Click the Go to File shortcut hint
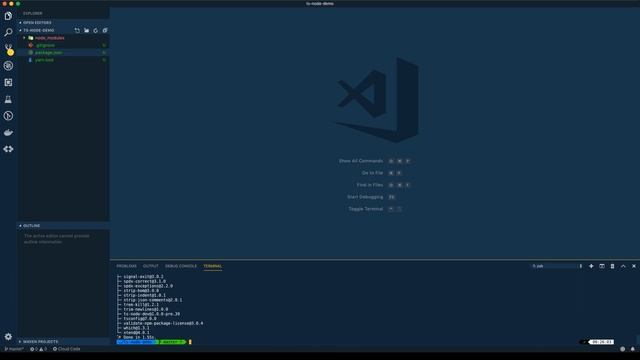Image resolution: width=640 pixels, height=360 pixels. tap(372, 173)
